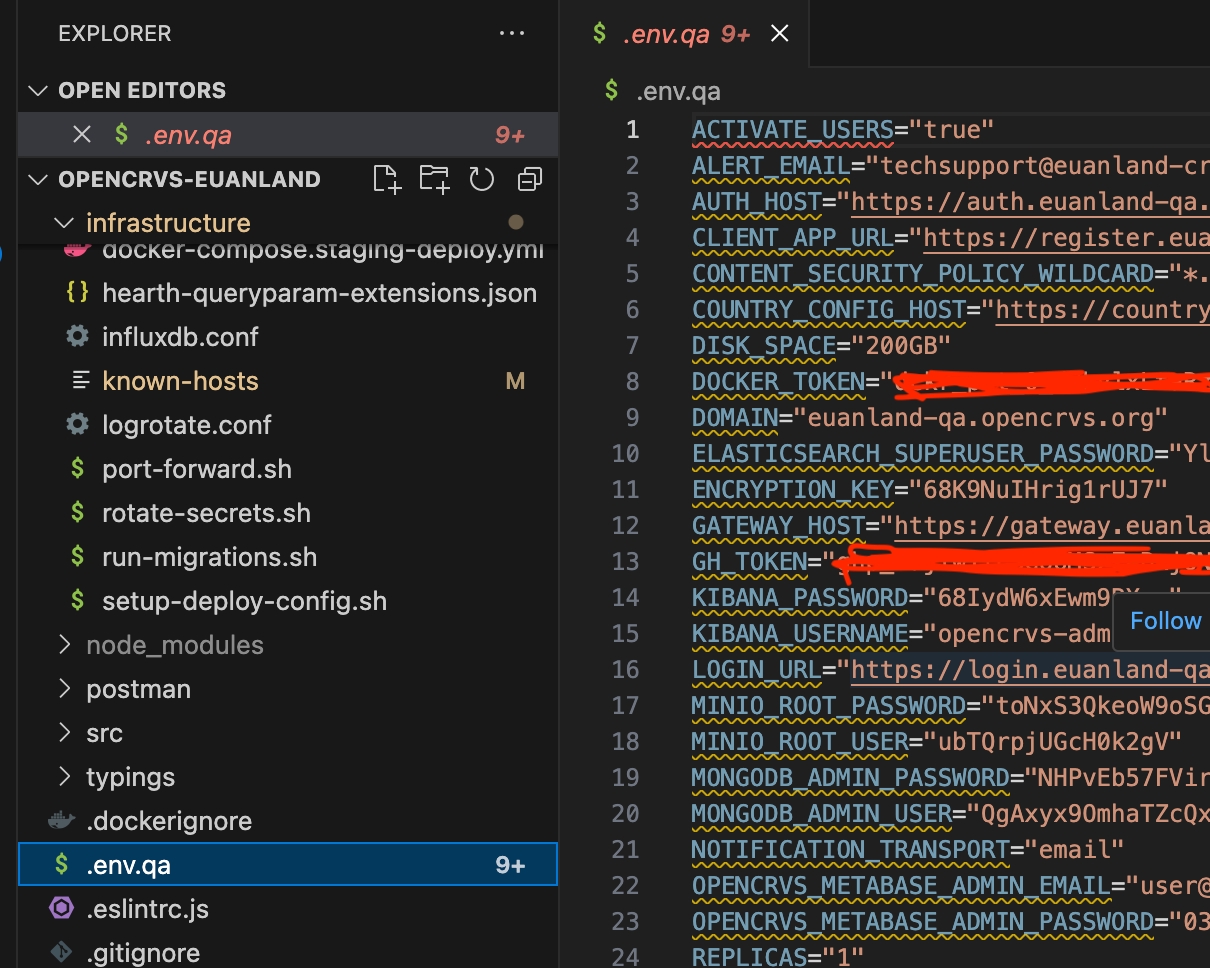Open the .eslintrc.js file
This screenshot has height=968, width=1210.
point(147,909)
